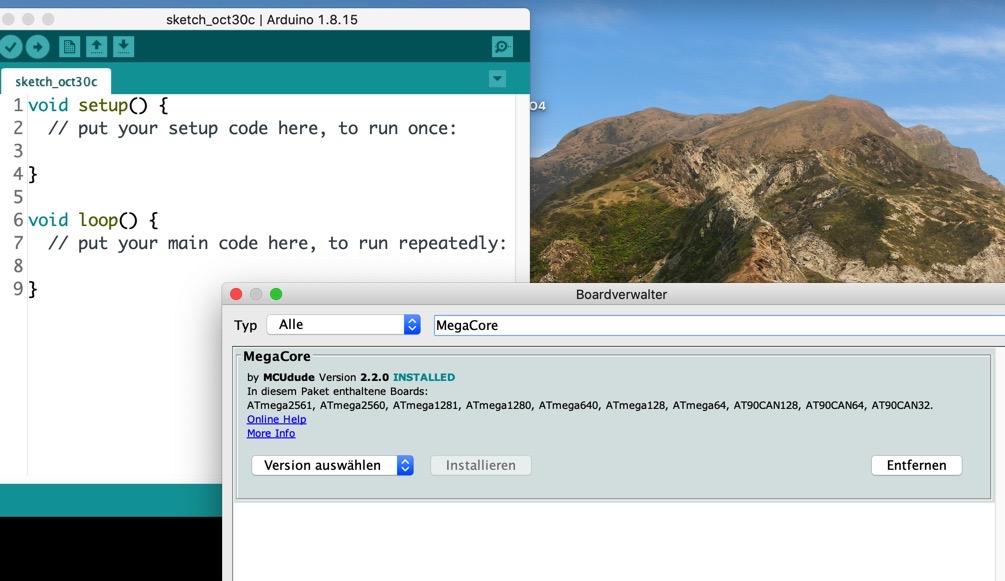
Task: Select the sketch_oct30c tab
Action: pyautogui.click(x=56, y=81)
